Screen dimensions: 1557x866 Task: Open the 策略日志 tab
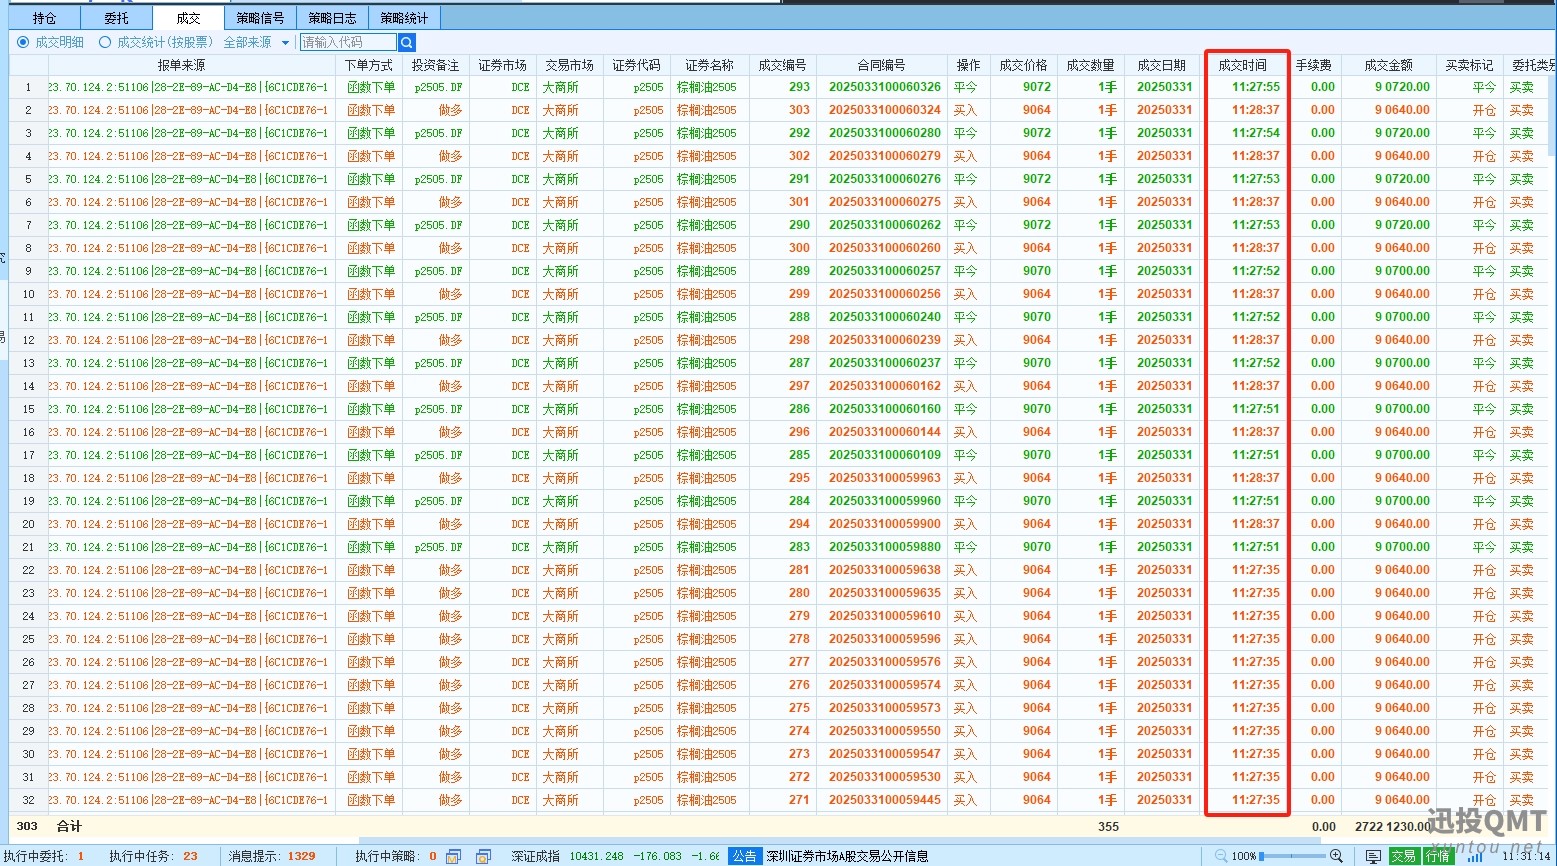coord(332,18)
